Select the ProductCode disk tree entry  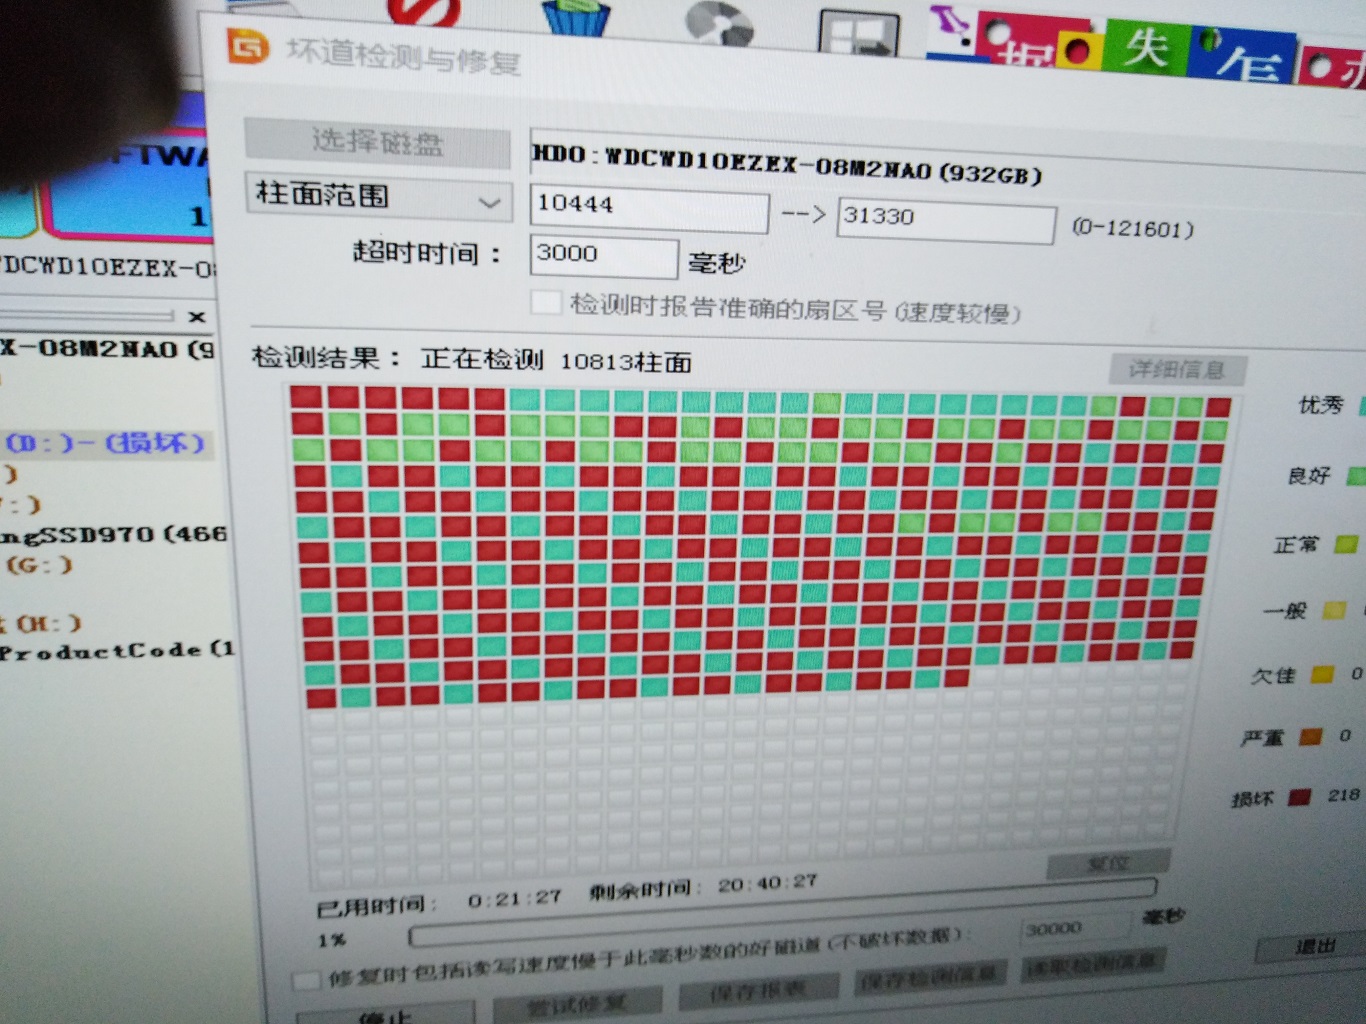point(116,650)
